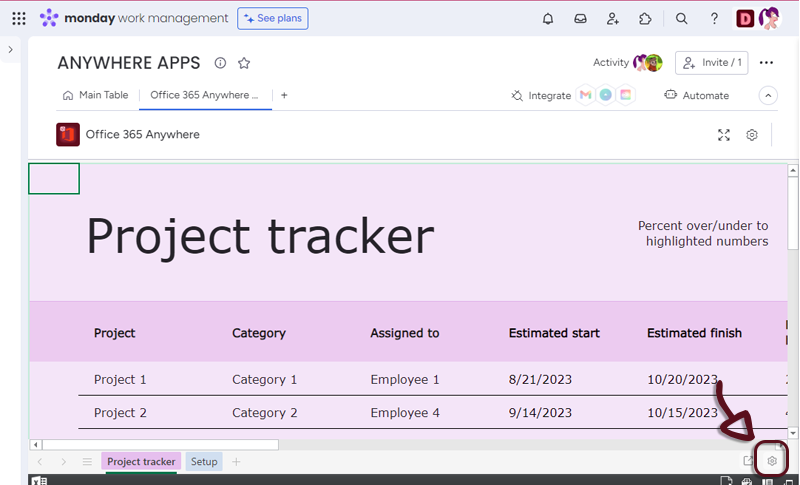Add a new board view with plus
Screen dimensions: 800x485
point(284,95)
